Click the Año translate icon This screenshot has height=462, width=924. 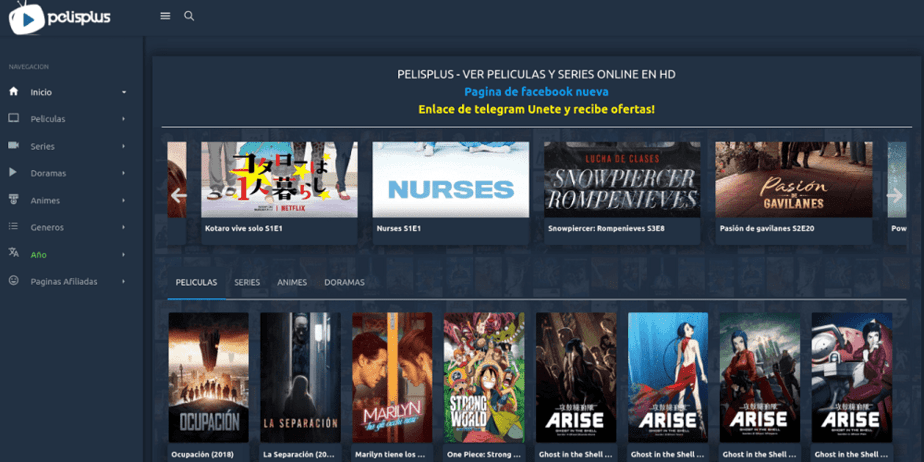pos(14,253)
